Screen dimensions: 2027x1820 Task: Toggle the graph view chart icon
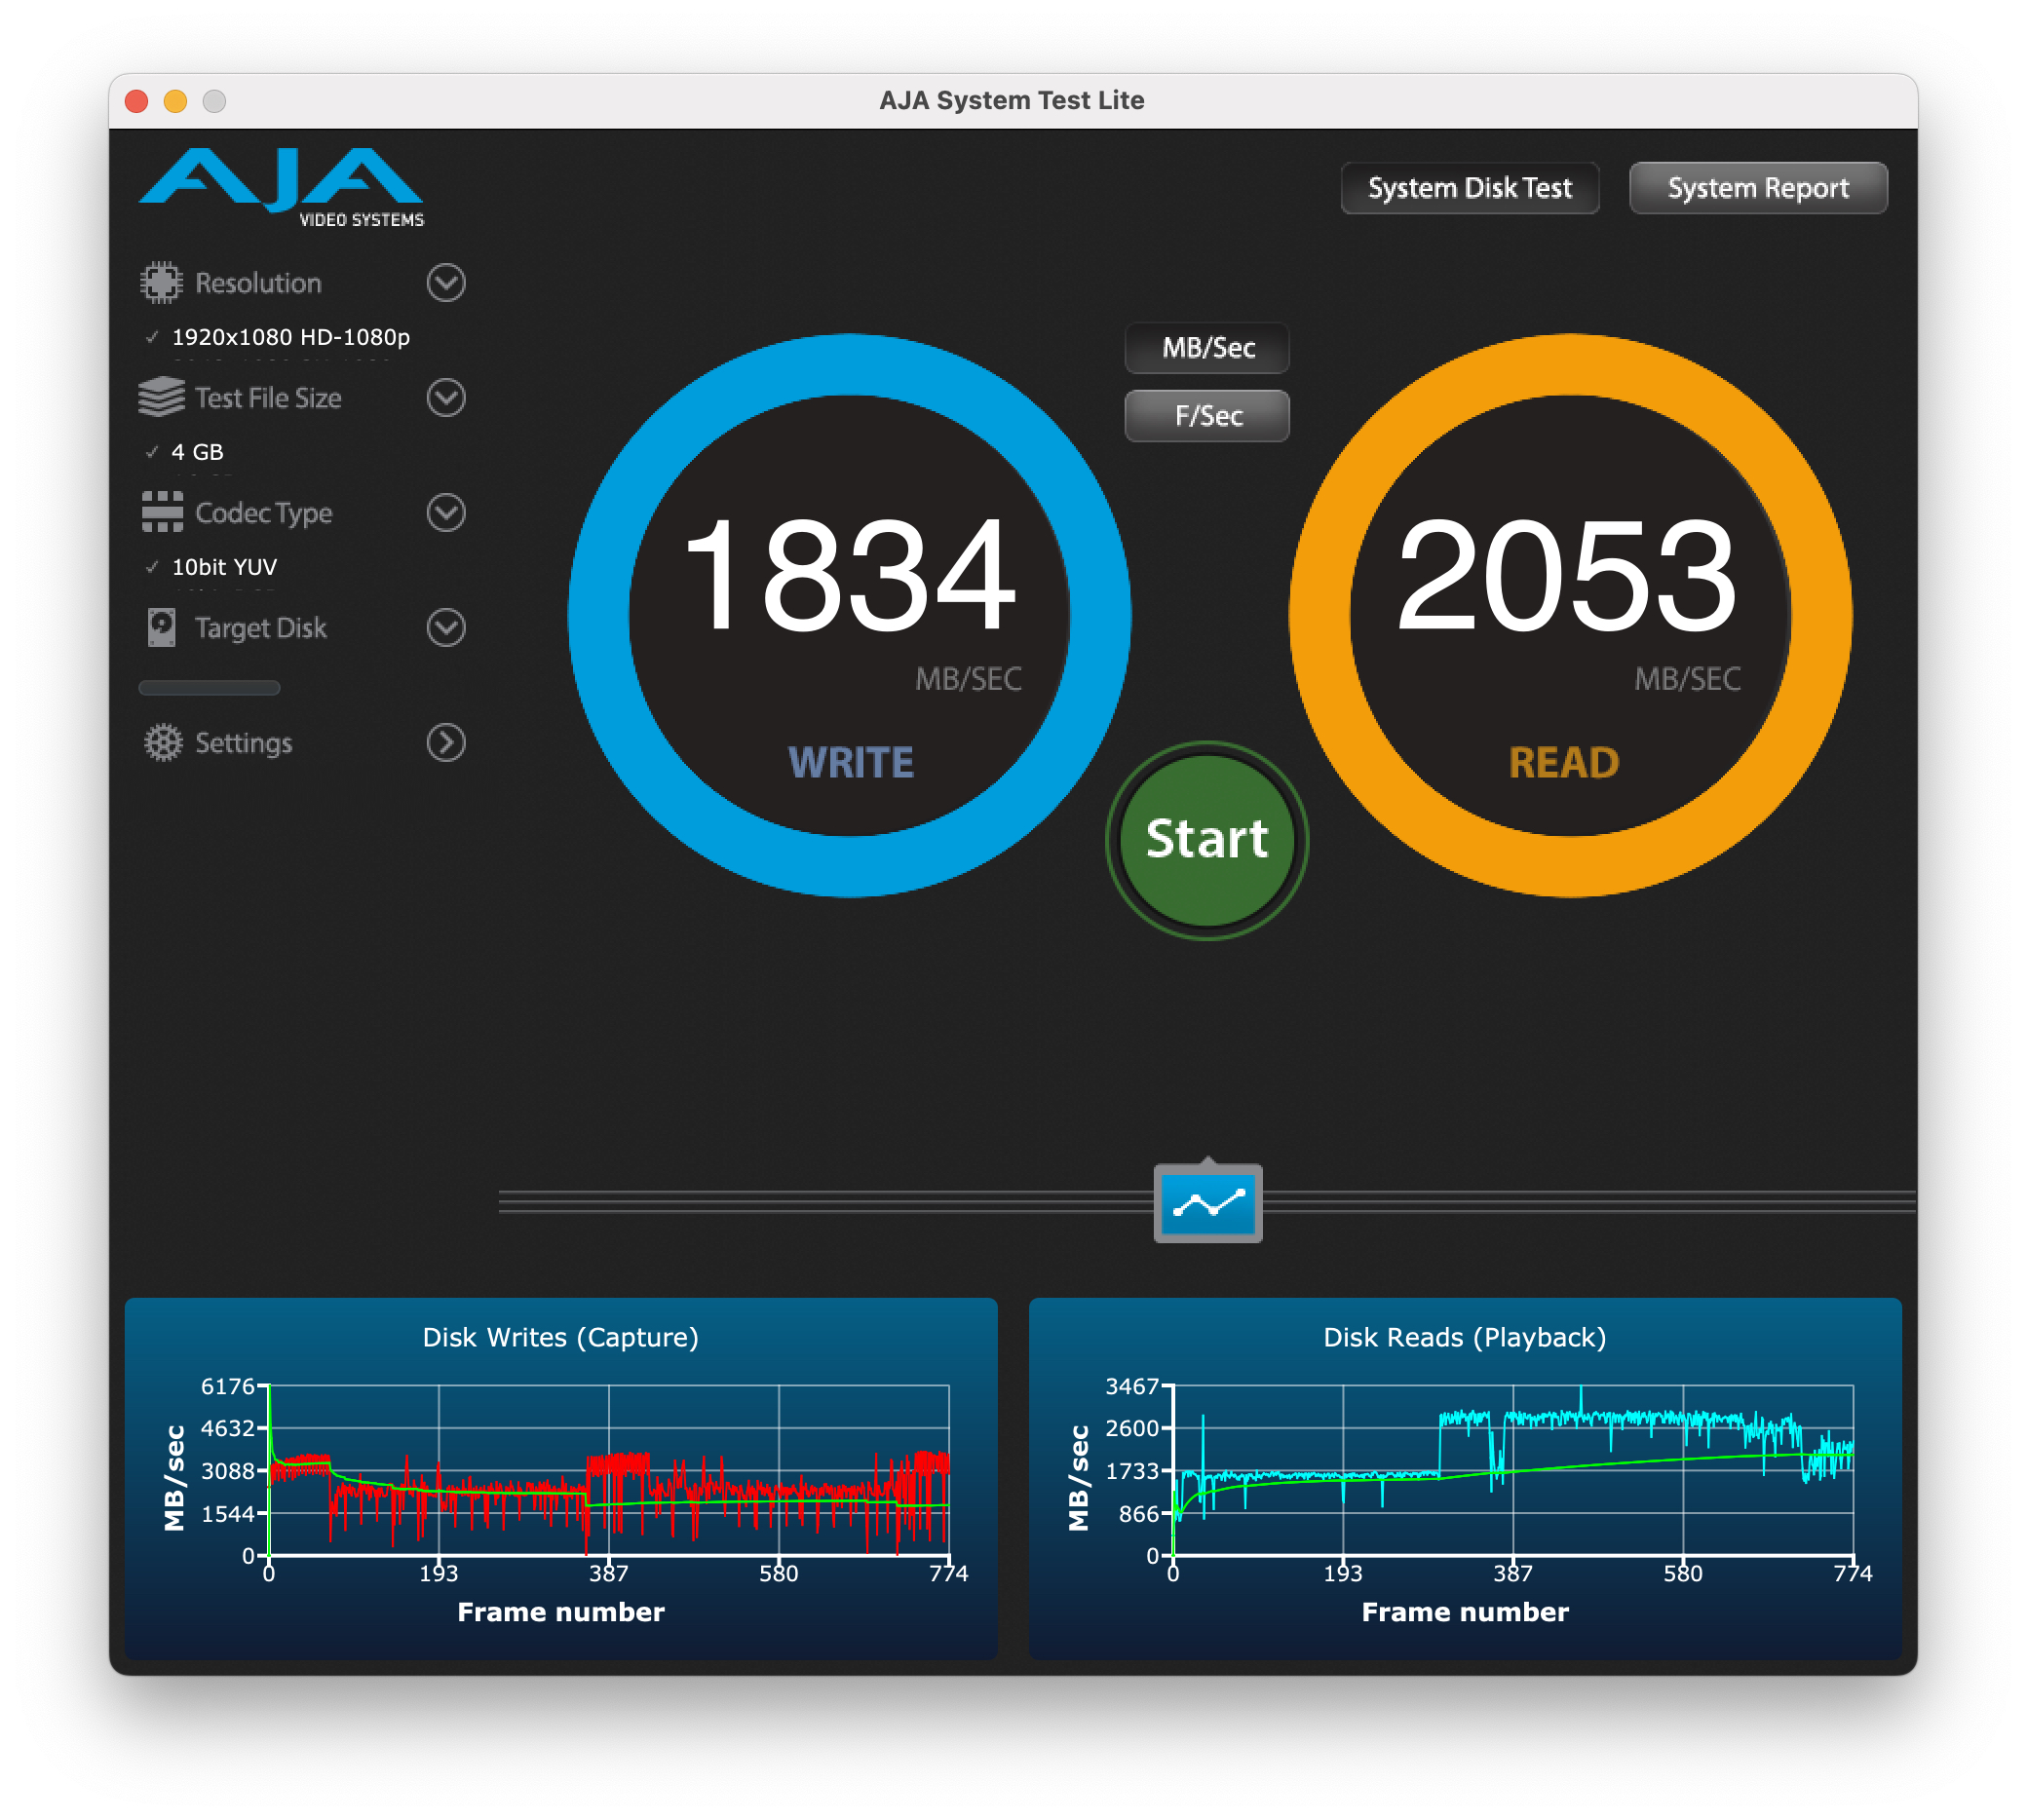click(x=1207, y=1203)
